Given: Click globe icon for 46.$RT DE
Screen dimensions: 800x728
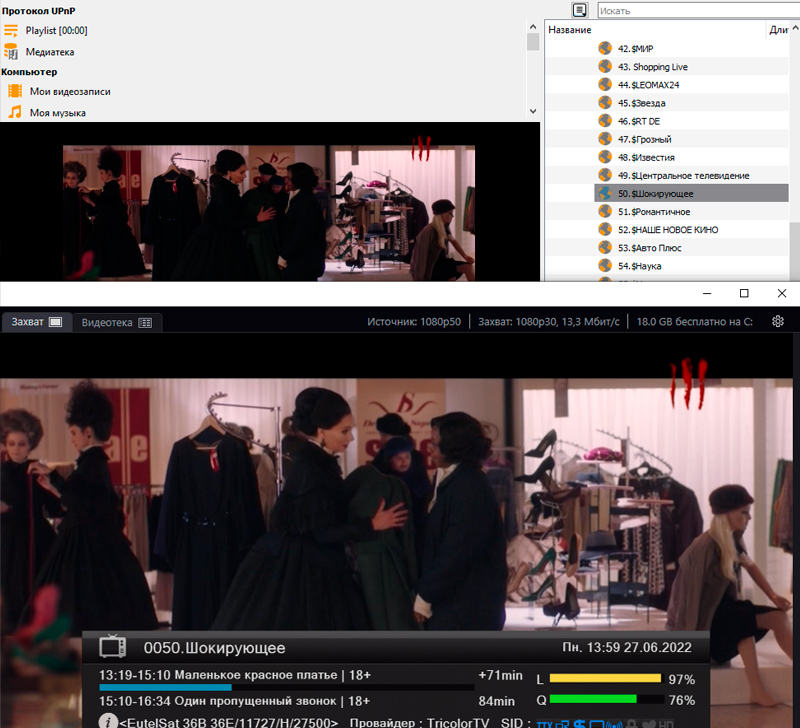Looking at the screenshot, I should [605, 121].
